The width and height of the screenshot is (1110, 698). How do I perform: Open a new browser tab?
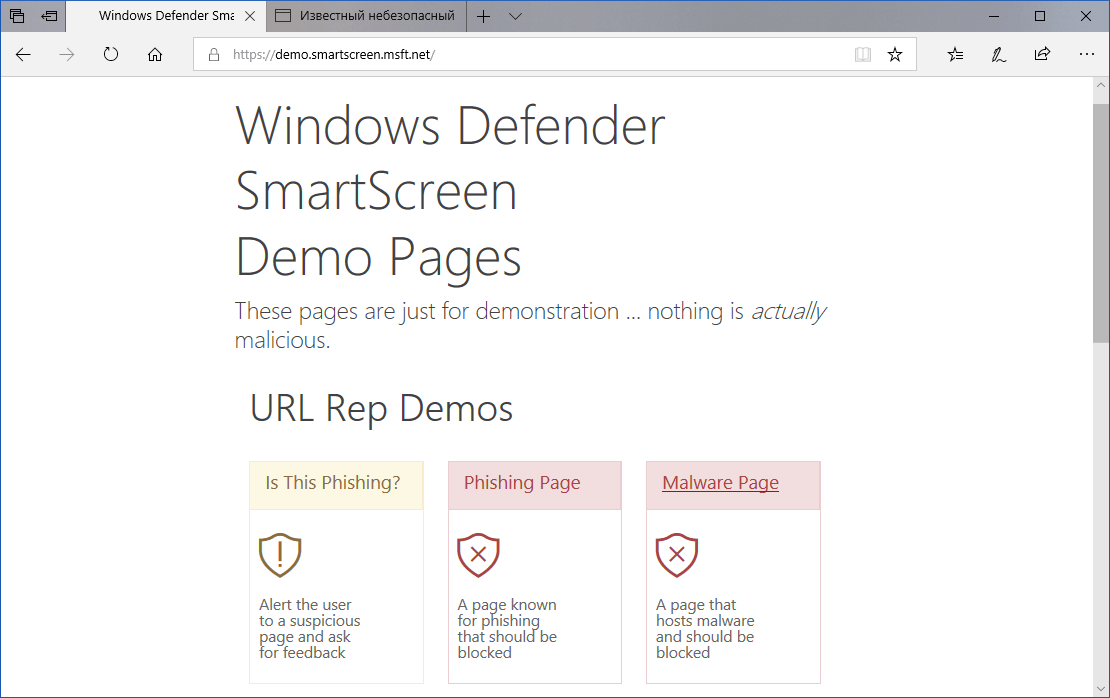pos(483,16)
